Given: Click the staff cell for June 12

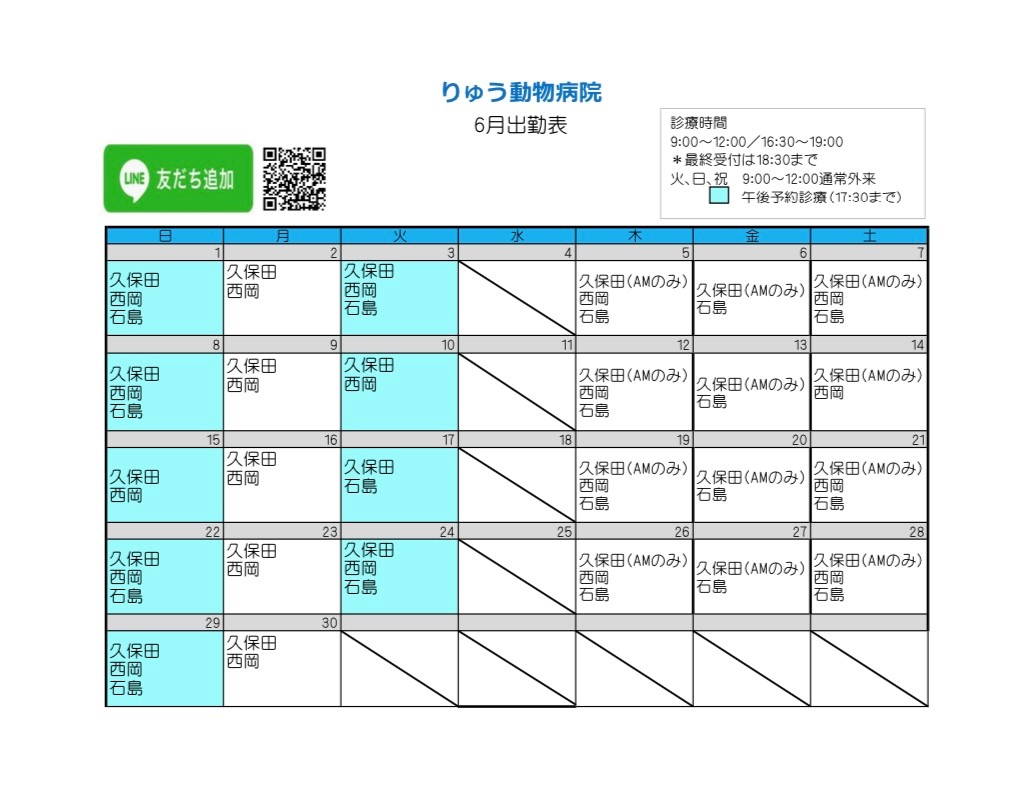Looking at the screenshot, I should coord(634,392).
